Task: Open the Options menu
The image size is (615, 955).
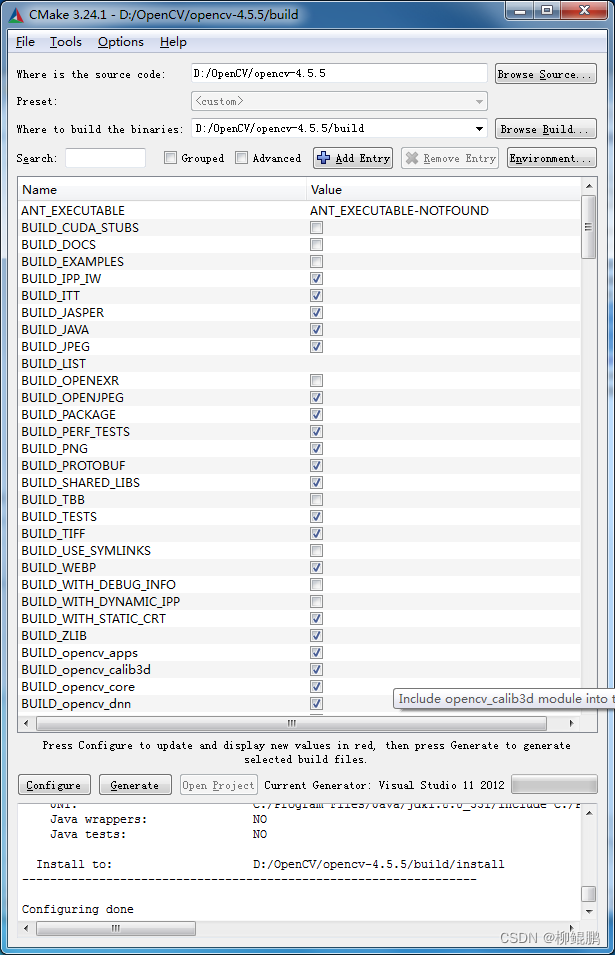Action: (x=121, y=41)
